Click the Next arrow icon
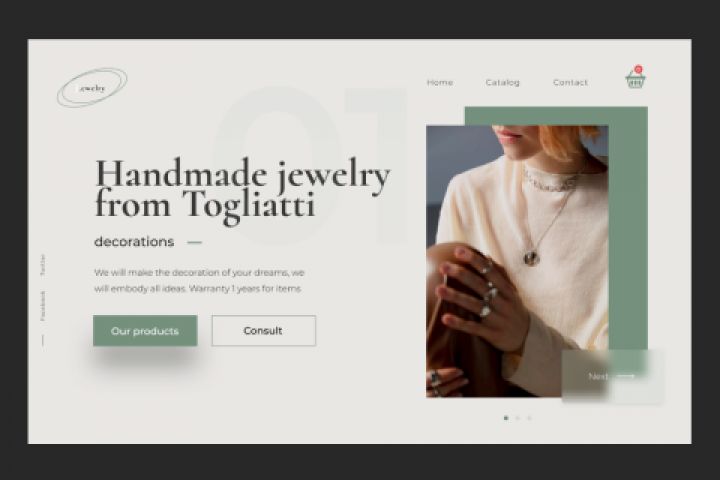Viewport: 720px width, 480px height. tap(625, 376)
